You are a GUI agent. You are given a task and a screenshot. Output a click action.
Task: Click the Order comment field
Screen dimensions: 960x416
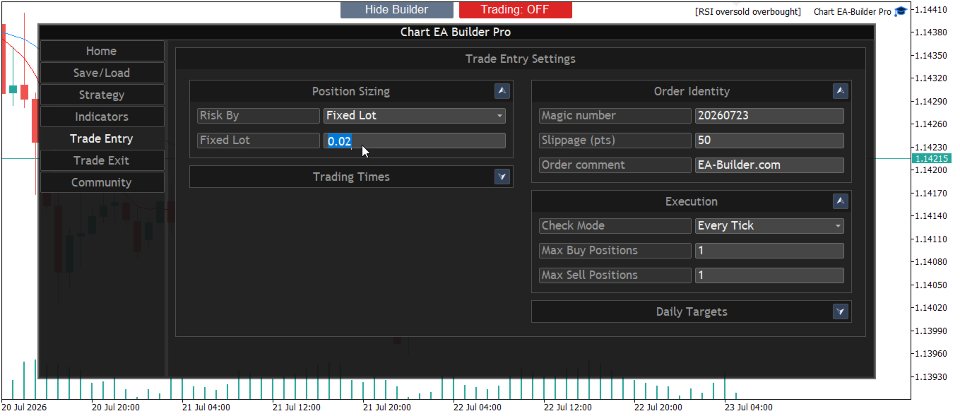coord(769,165)
